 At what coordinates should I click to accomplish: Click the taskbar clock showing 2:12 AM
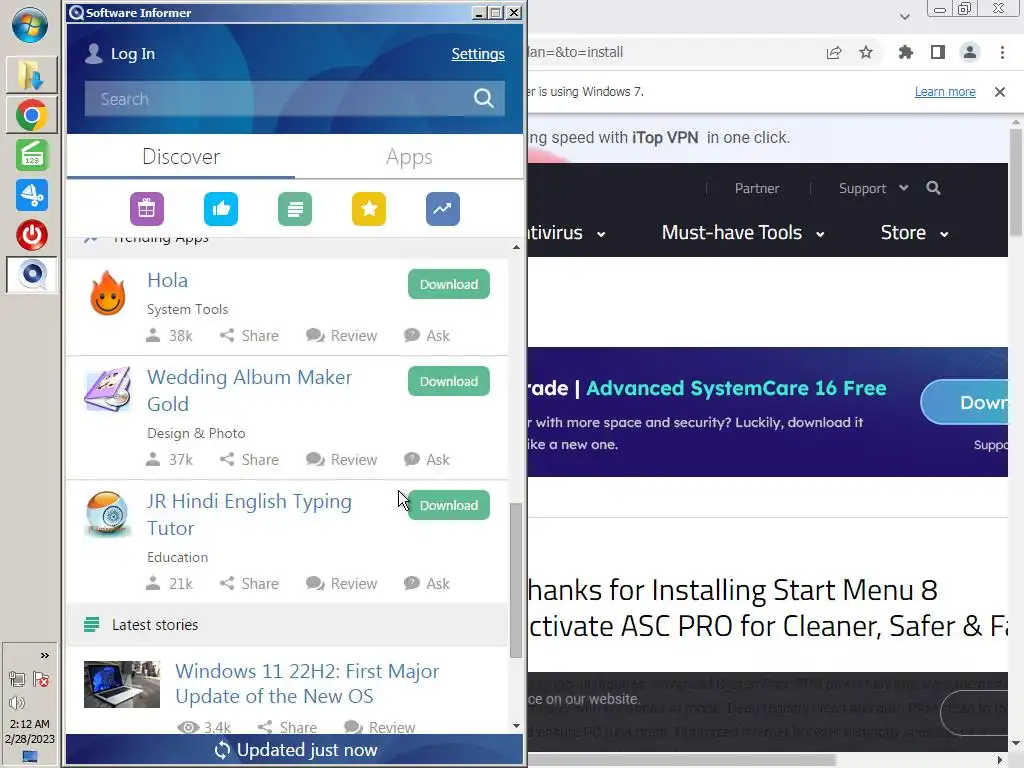29,724
